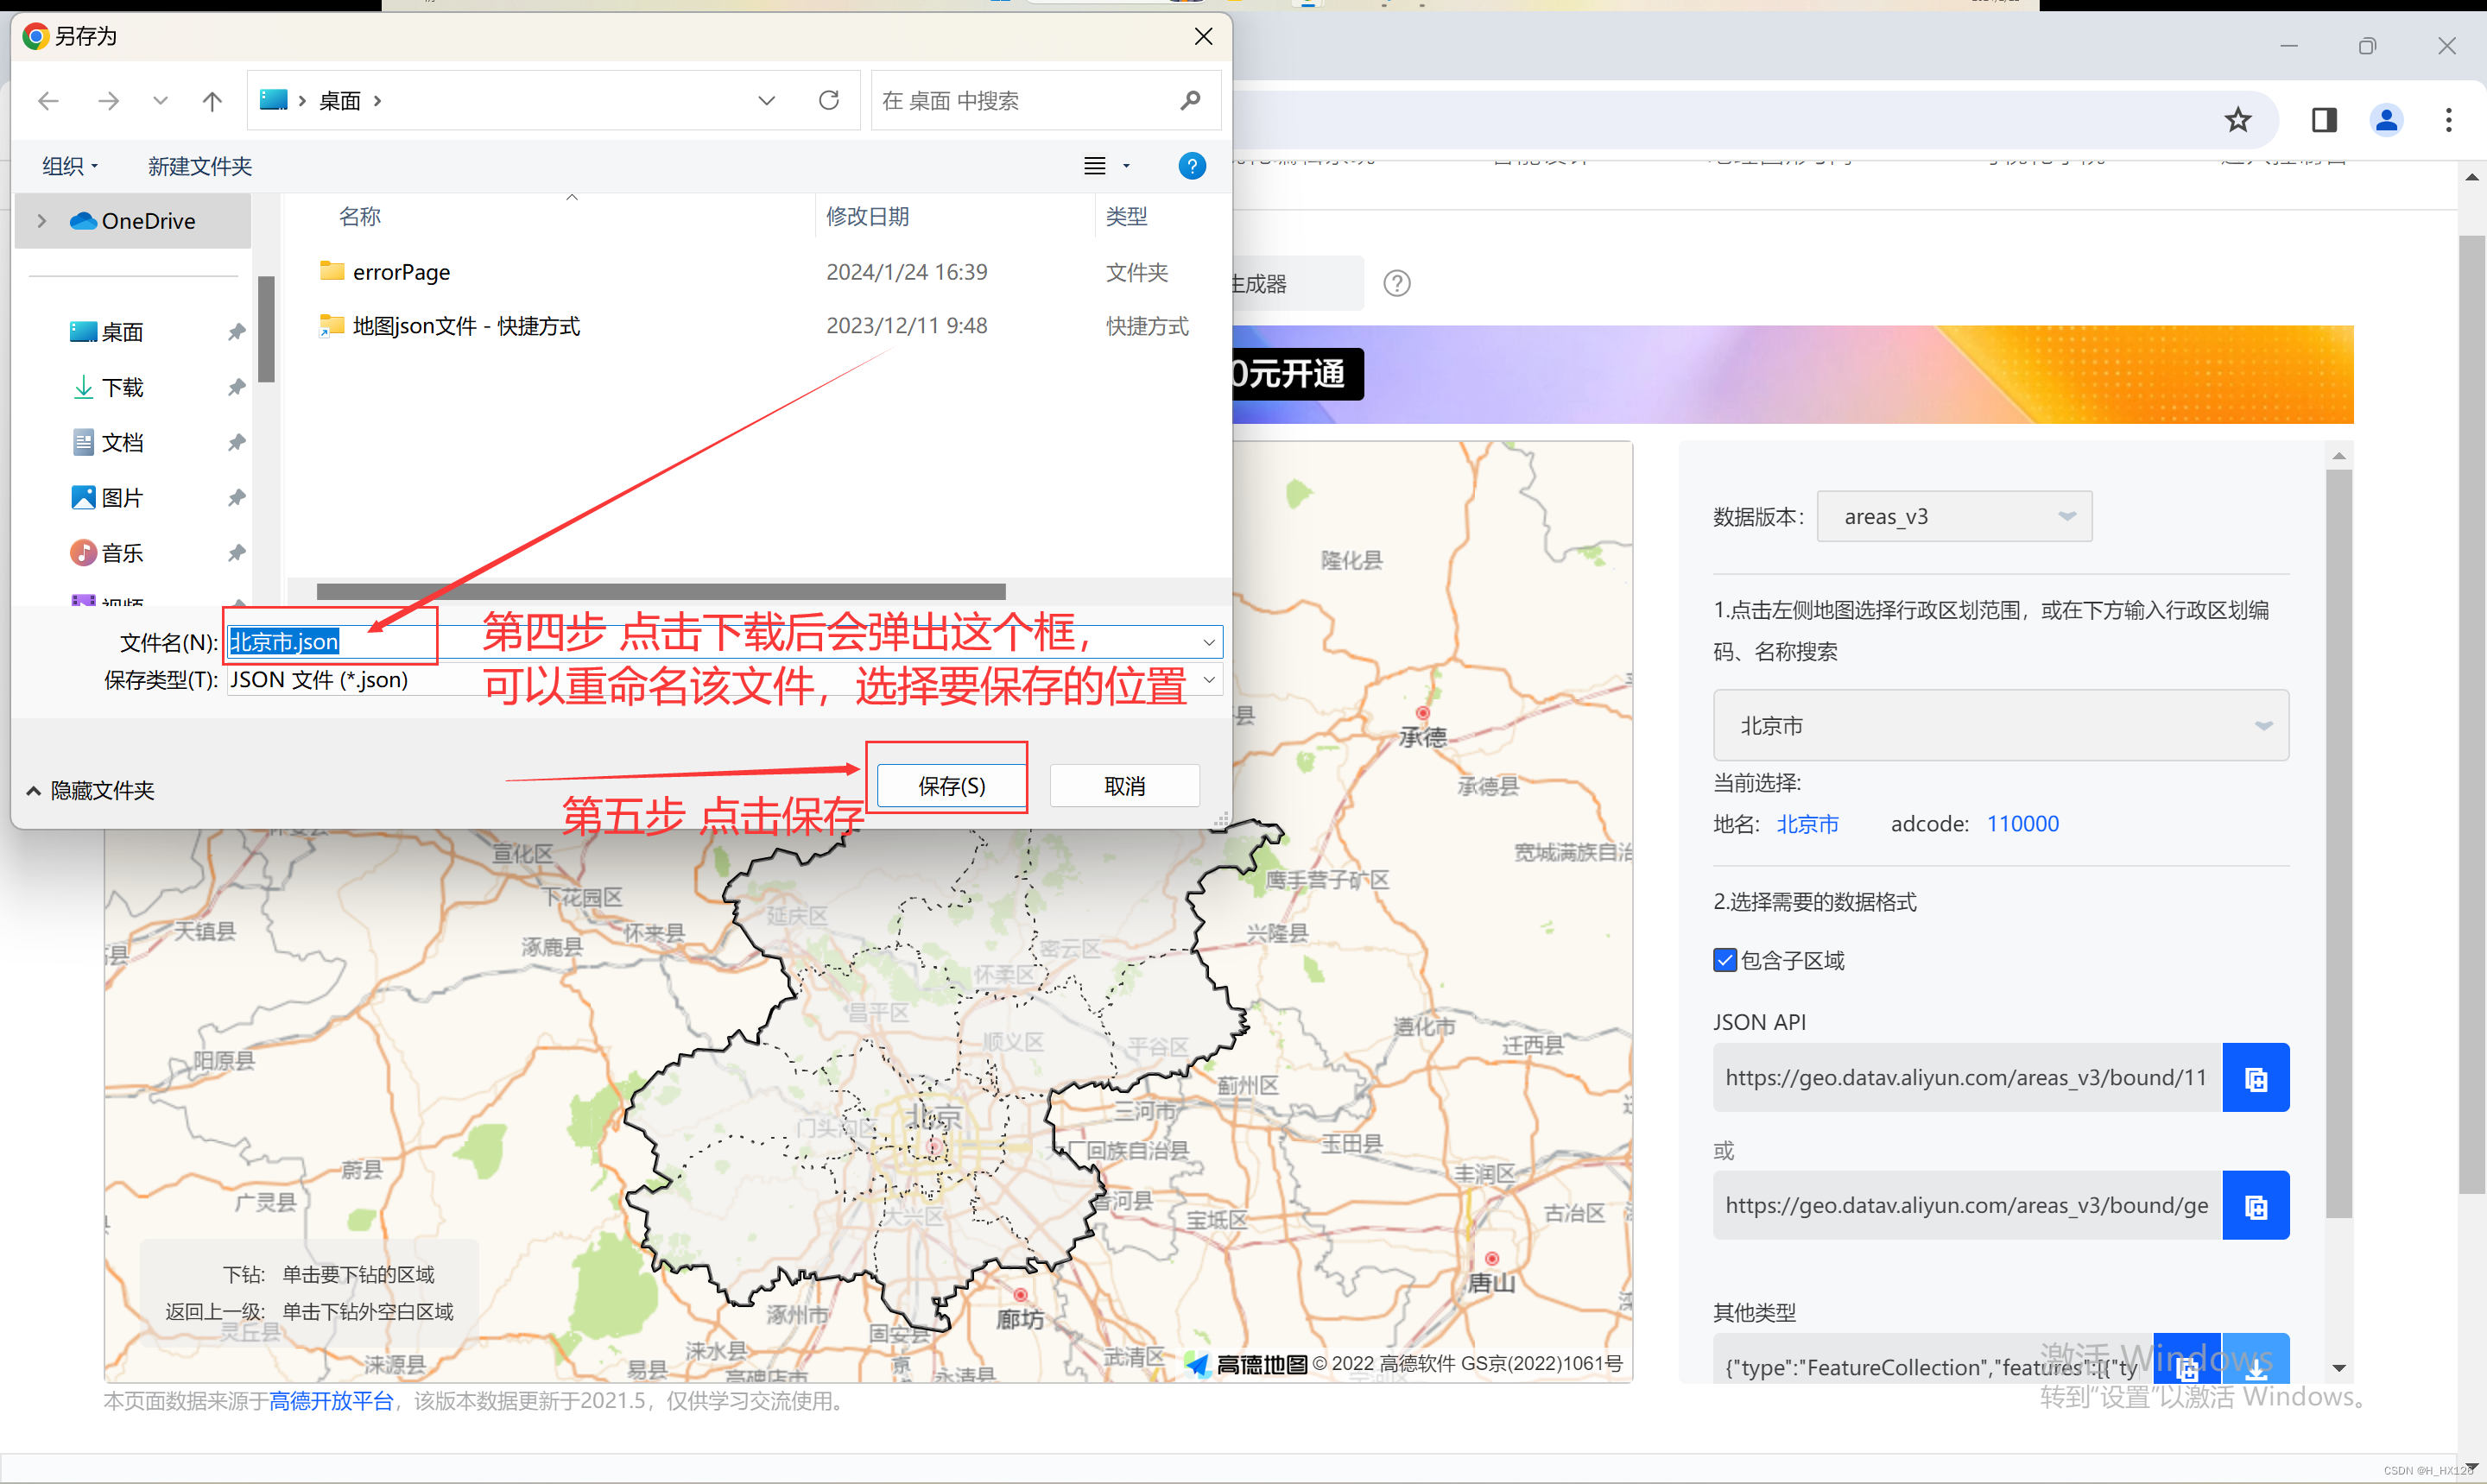Open the 高德开放平台 link
Viewport: 2487px width, 1484px height.
coord(331,1401)
